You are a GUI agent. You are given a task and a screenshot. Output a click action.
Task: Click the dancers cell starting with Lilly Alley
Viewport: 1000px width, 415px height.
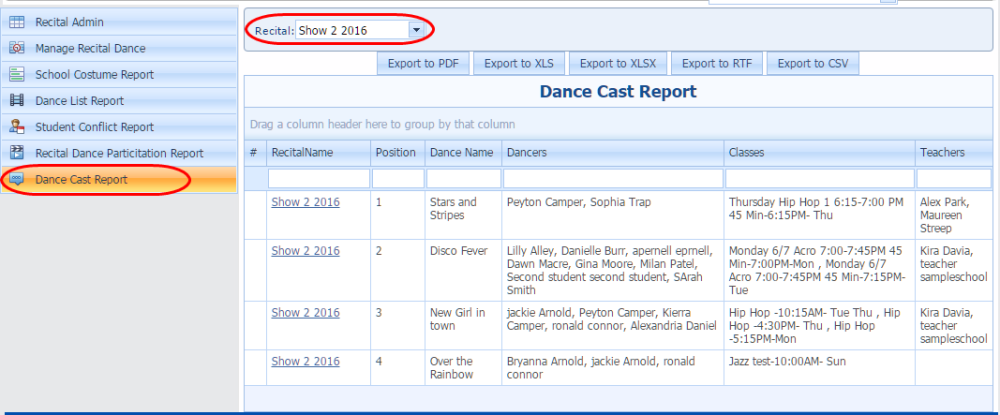(x=613, y=270)
